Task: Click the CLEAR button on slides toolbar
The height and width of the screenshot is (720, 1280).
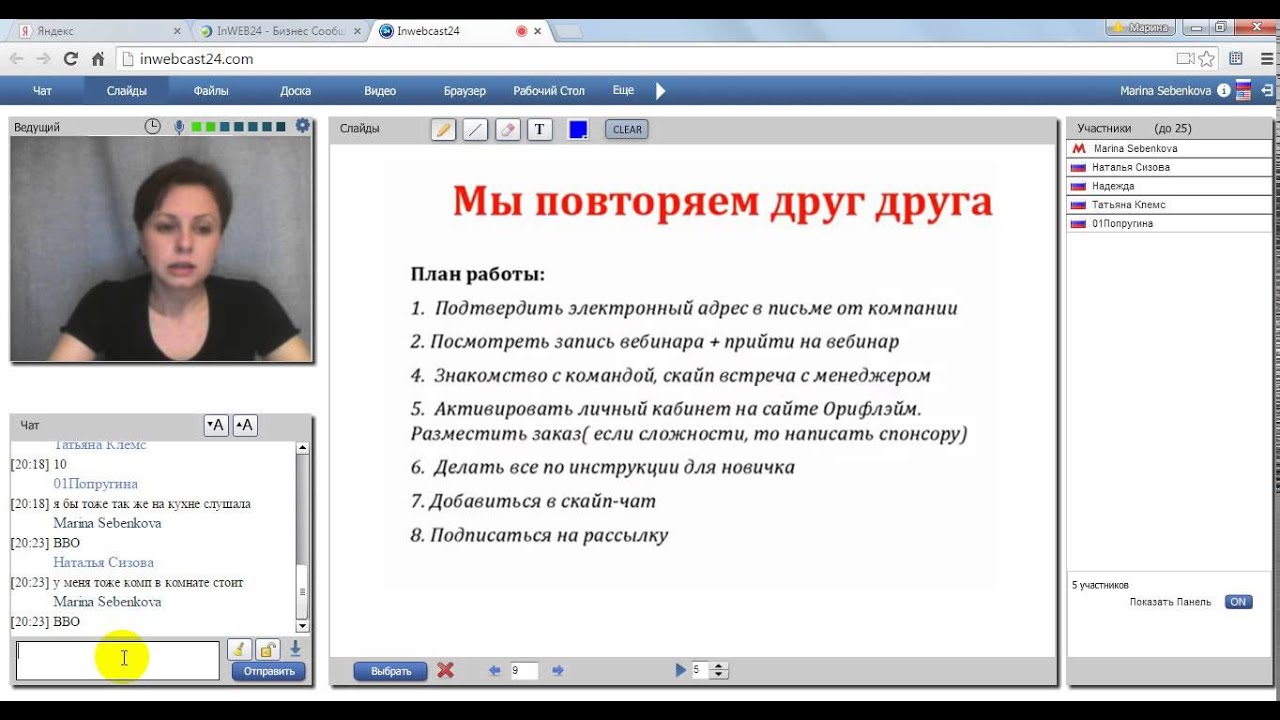Action: (627, 129)
